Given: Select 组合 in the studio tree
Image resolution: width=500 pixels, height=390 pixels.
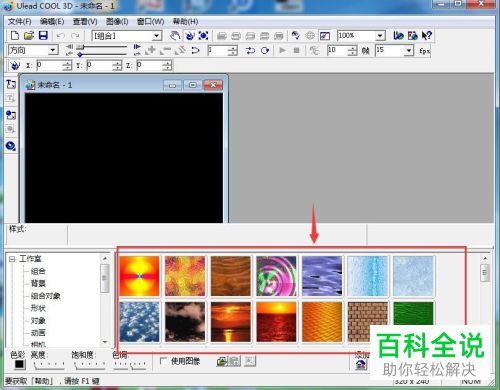Looking at the screenshot, I should coord(38,271).
